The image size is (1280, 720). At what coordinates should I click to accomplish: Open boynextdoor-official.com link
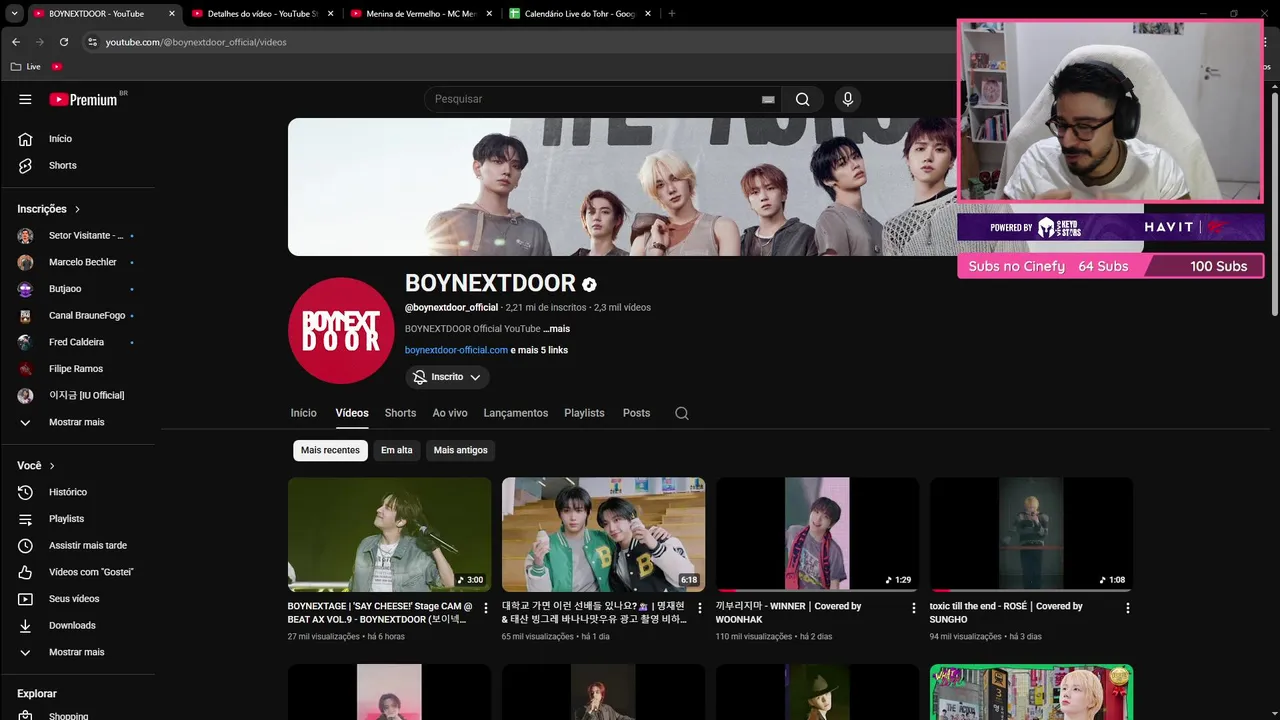pos(456,350)
